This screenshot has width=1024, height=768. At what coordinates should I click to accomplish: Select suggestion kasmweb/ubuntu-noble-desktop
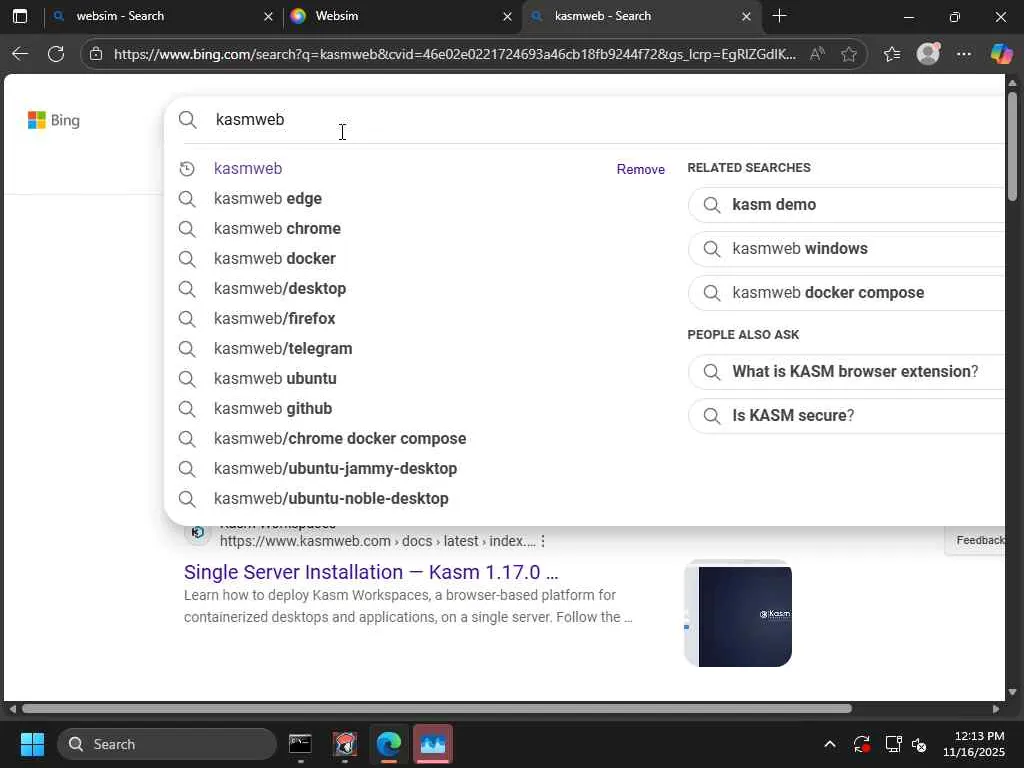[x=331, y=499]
